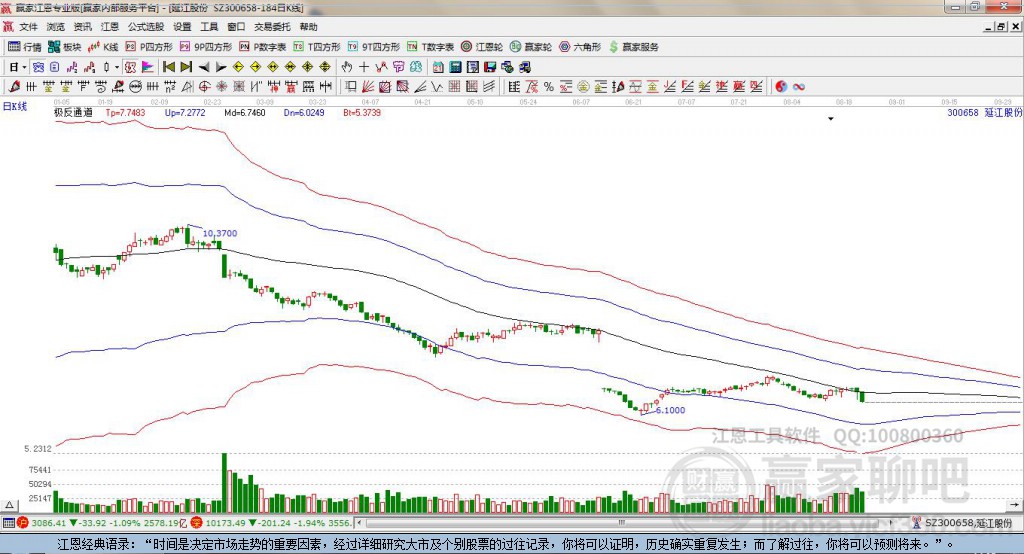Open the 工具 menu
The height and width of the screenshot is (554, 1024).
point(209,27)
